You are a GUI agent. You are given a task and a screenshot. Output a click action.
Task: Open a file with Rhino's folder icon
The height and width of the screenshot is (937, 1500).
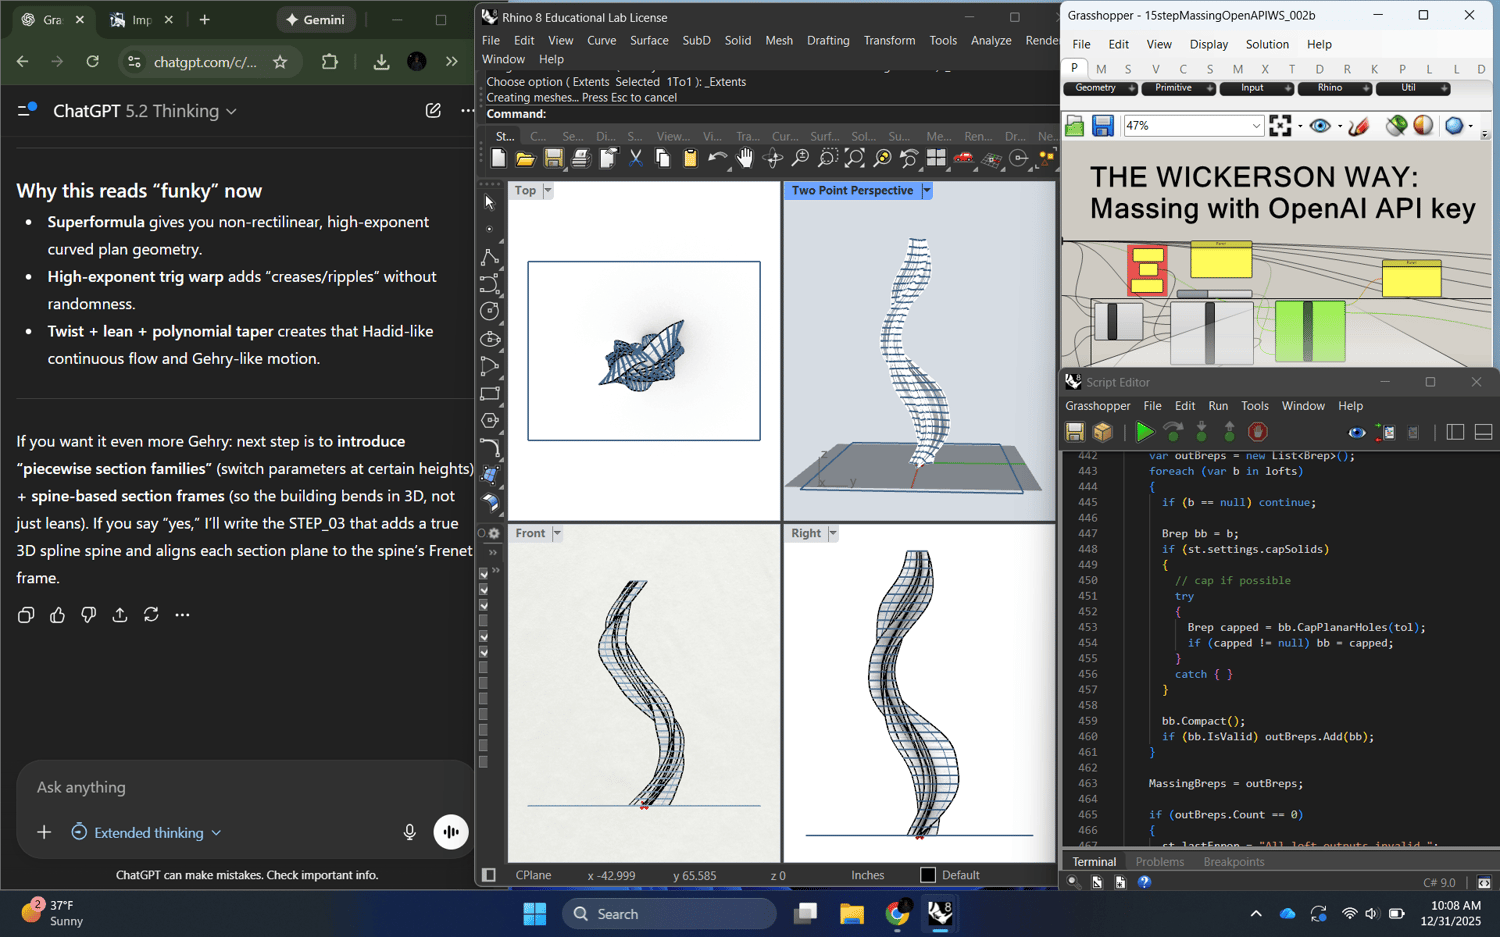click(525, 159)
